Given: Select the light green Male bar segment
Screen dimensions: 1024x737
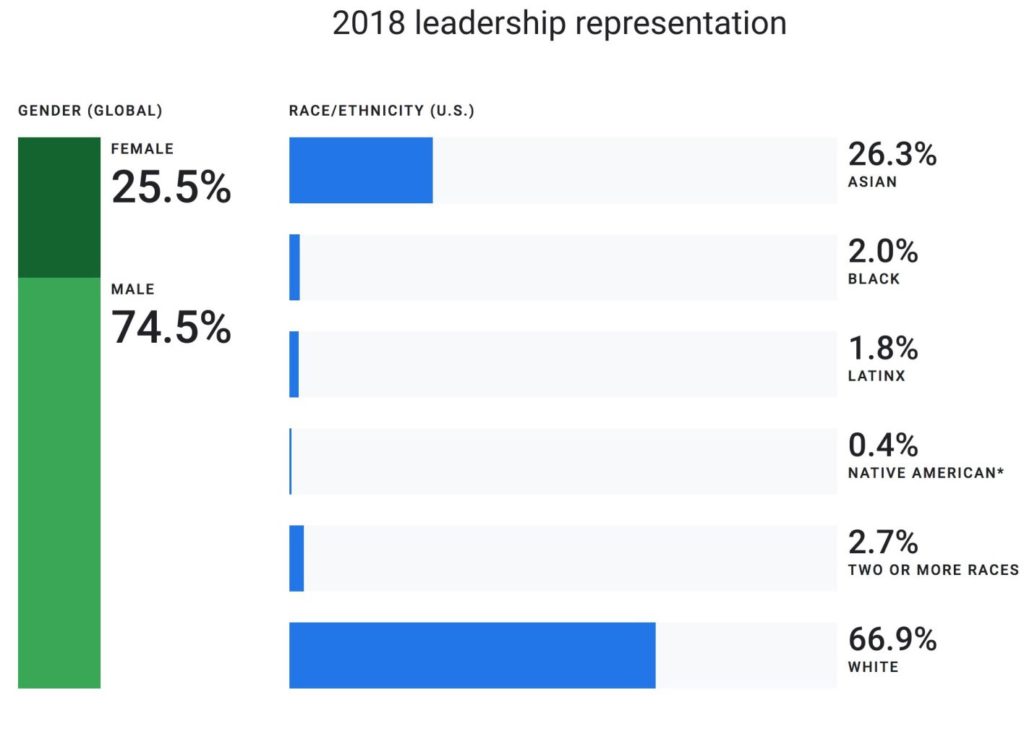Looking at the screenshot, I should pyautogui.click(x=59, y=482).
